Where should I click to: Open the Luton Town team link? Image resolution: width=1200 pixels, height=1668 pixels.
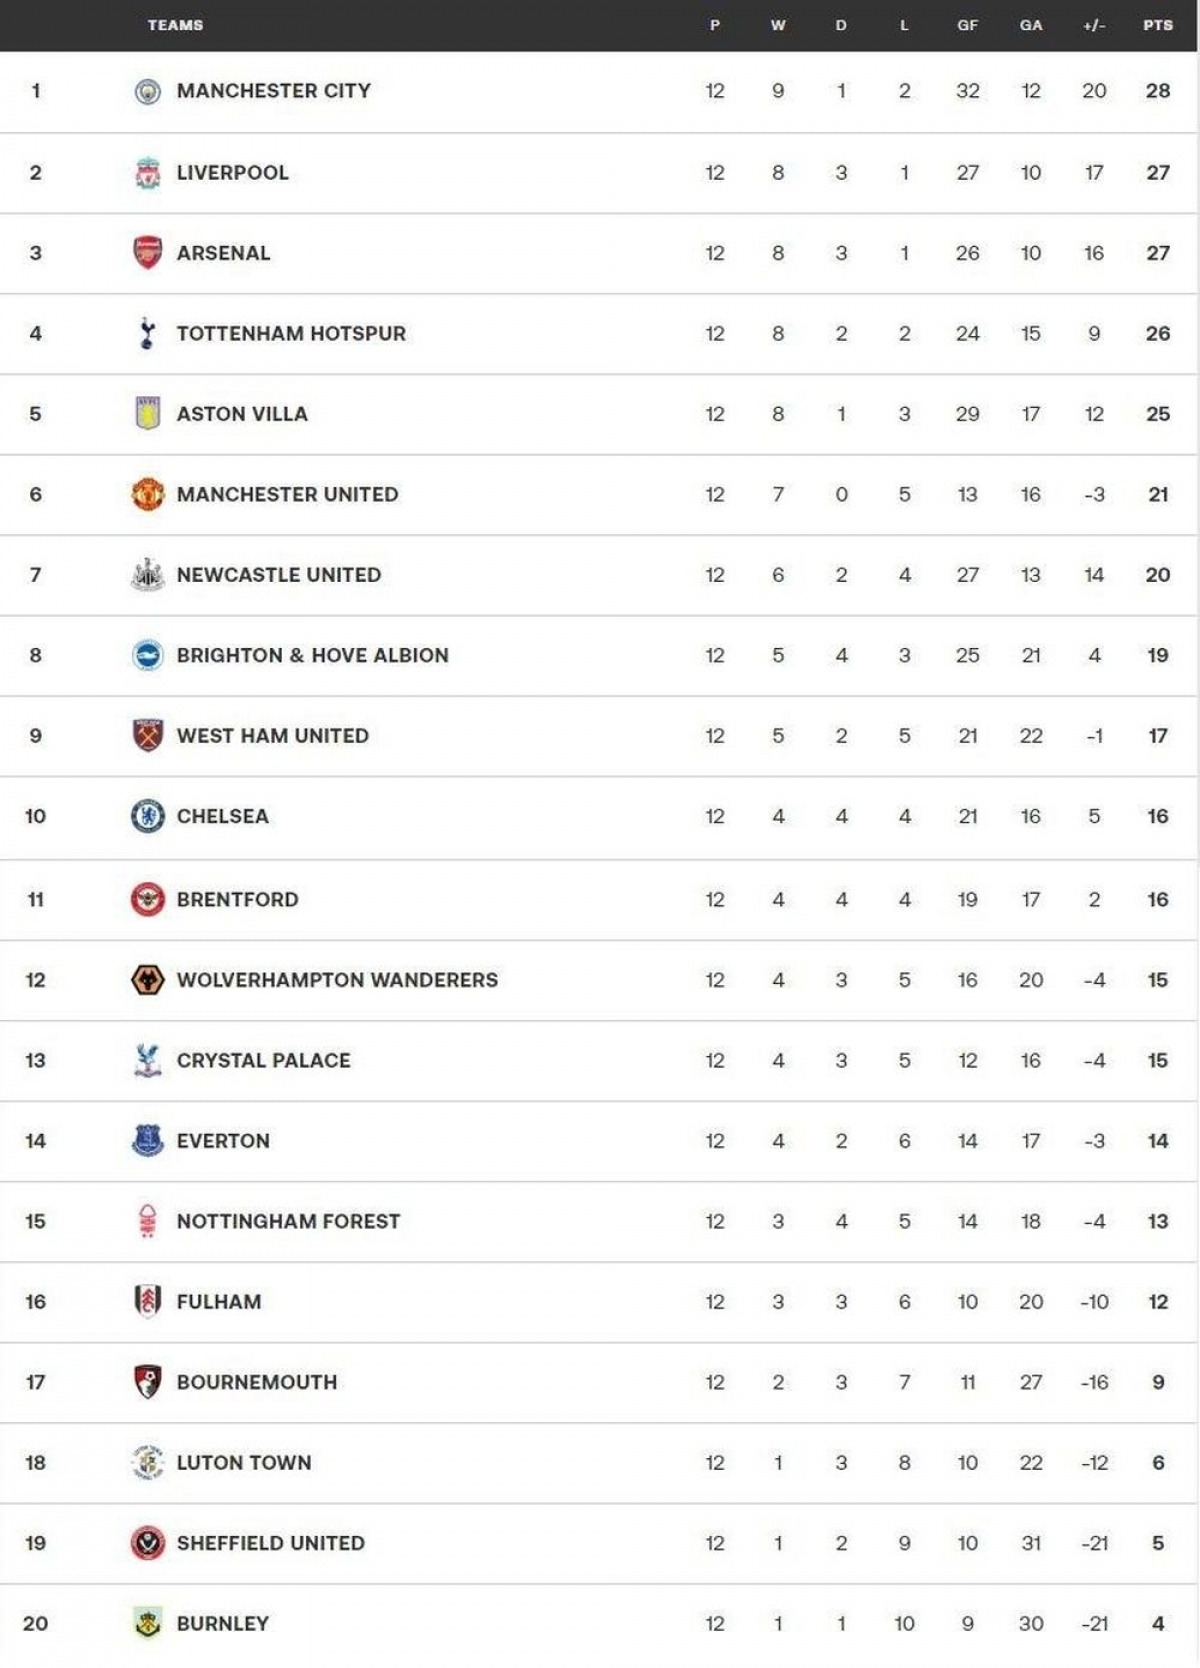tap(244, 1463)
